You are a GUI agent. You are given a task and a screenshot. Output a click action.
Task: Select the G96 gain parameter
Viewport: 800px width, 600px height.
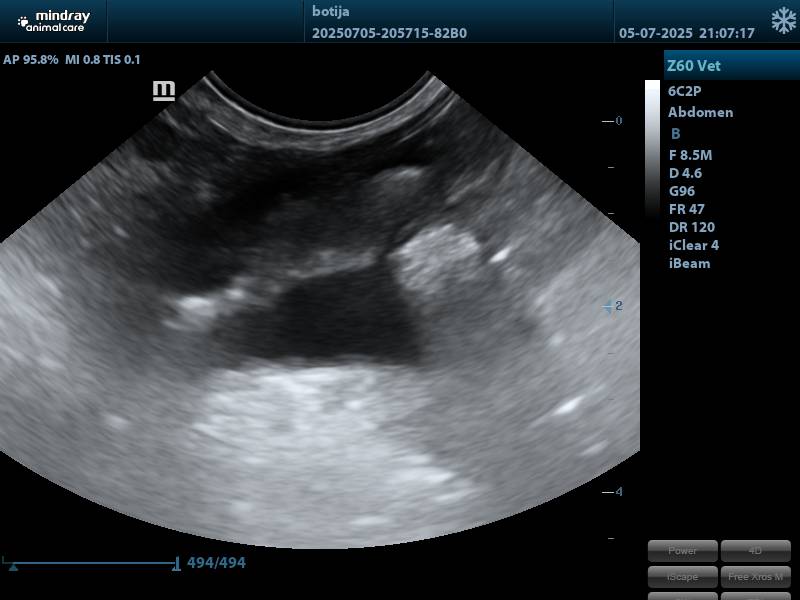[x=682, y=191]
